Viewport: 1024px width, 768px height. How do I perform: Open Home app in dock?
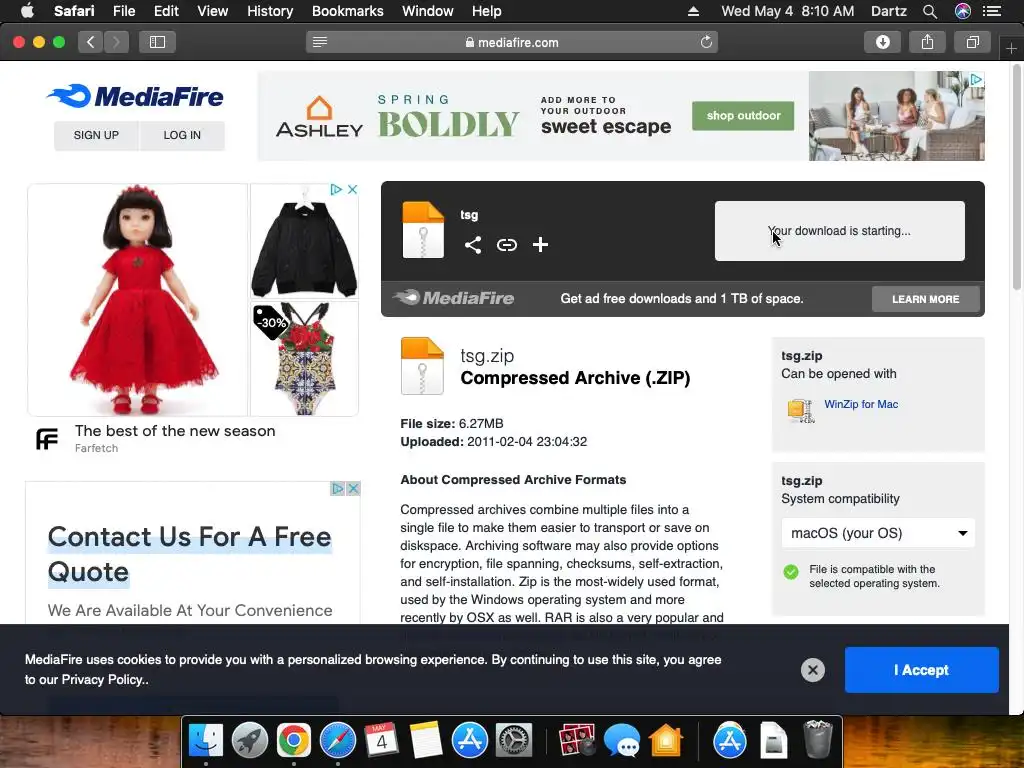(665, 741)
